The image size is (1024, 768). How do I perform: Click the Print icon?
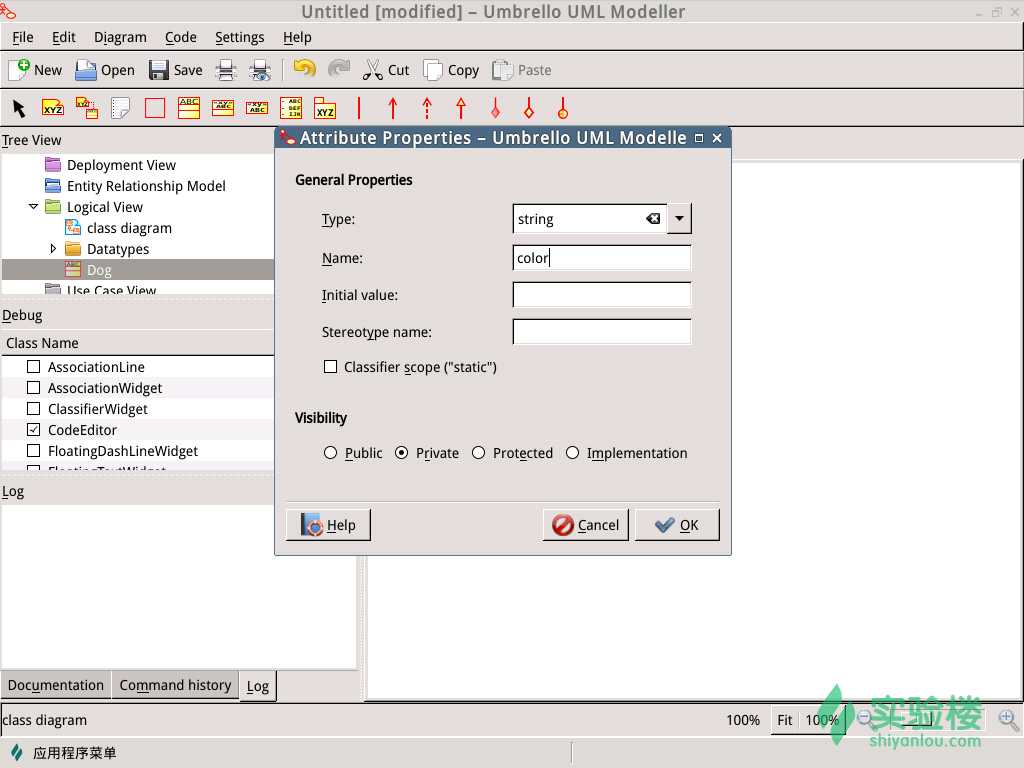click(x=226, y=70)
